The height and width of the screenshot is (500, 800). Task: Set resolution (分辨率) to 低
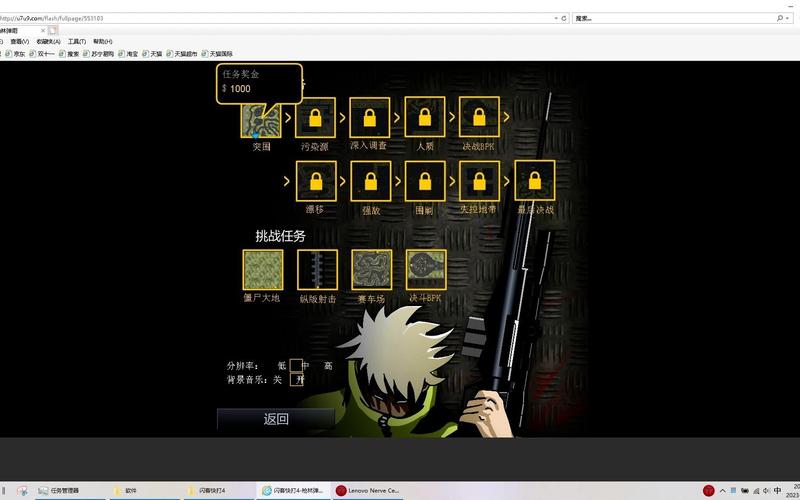point(282,366)
